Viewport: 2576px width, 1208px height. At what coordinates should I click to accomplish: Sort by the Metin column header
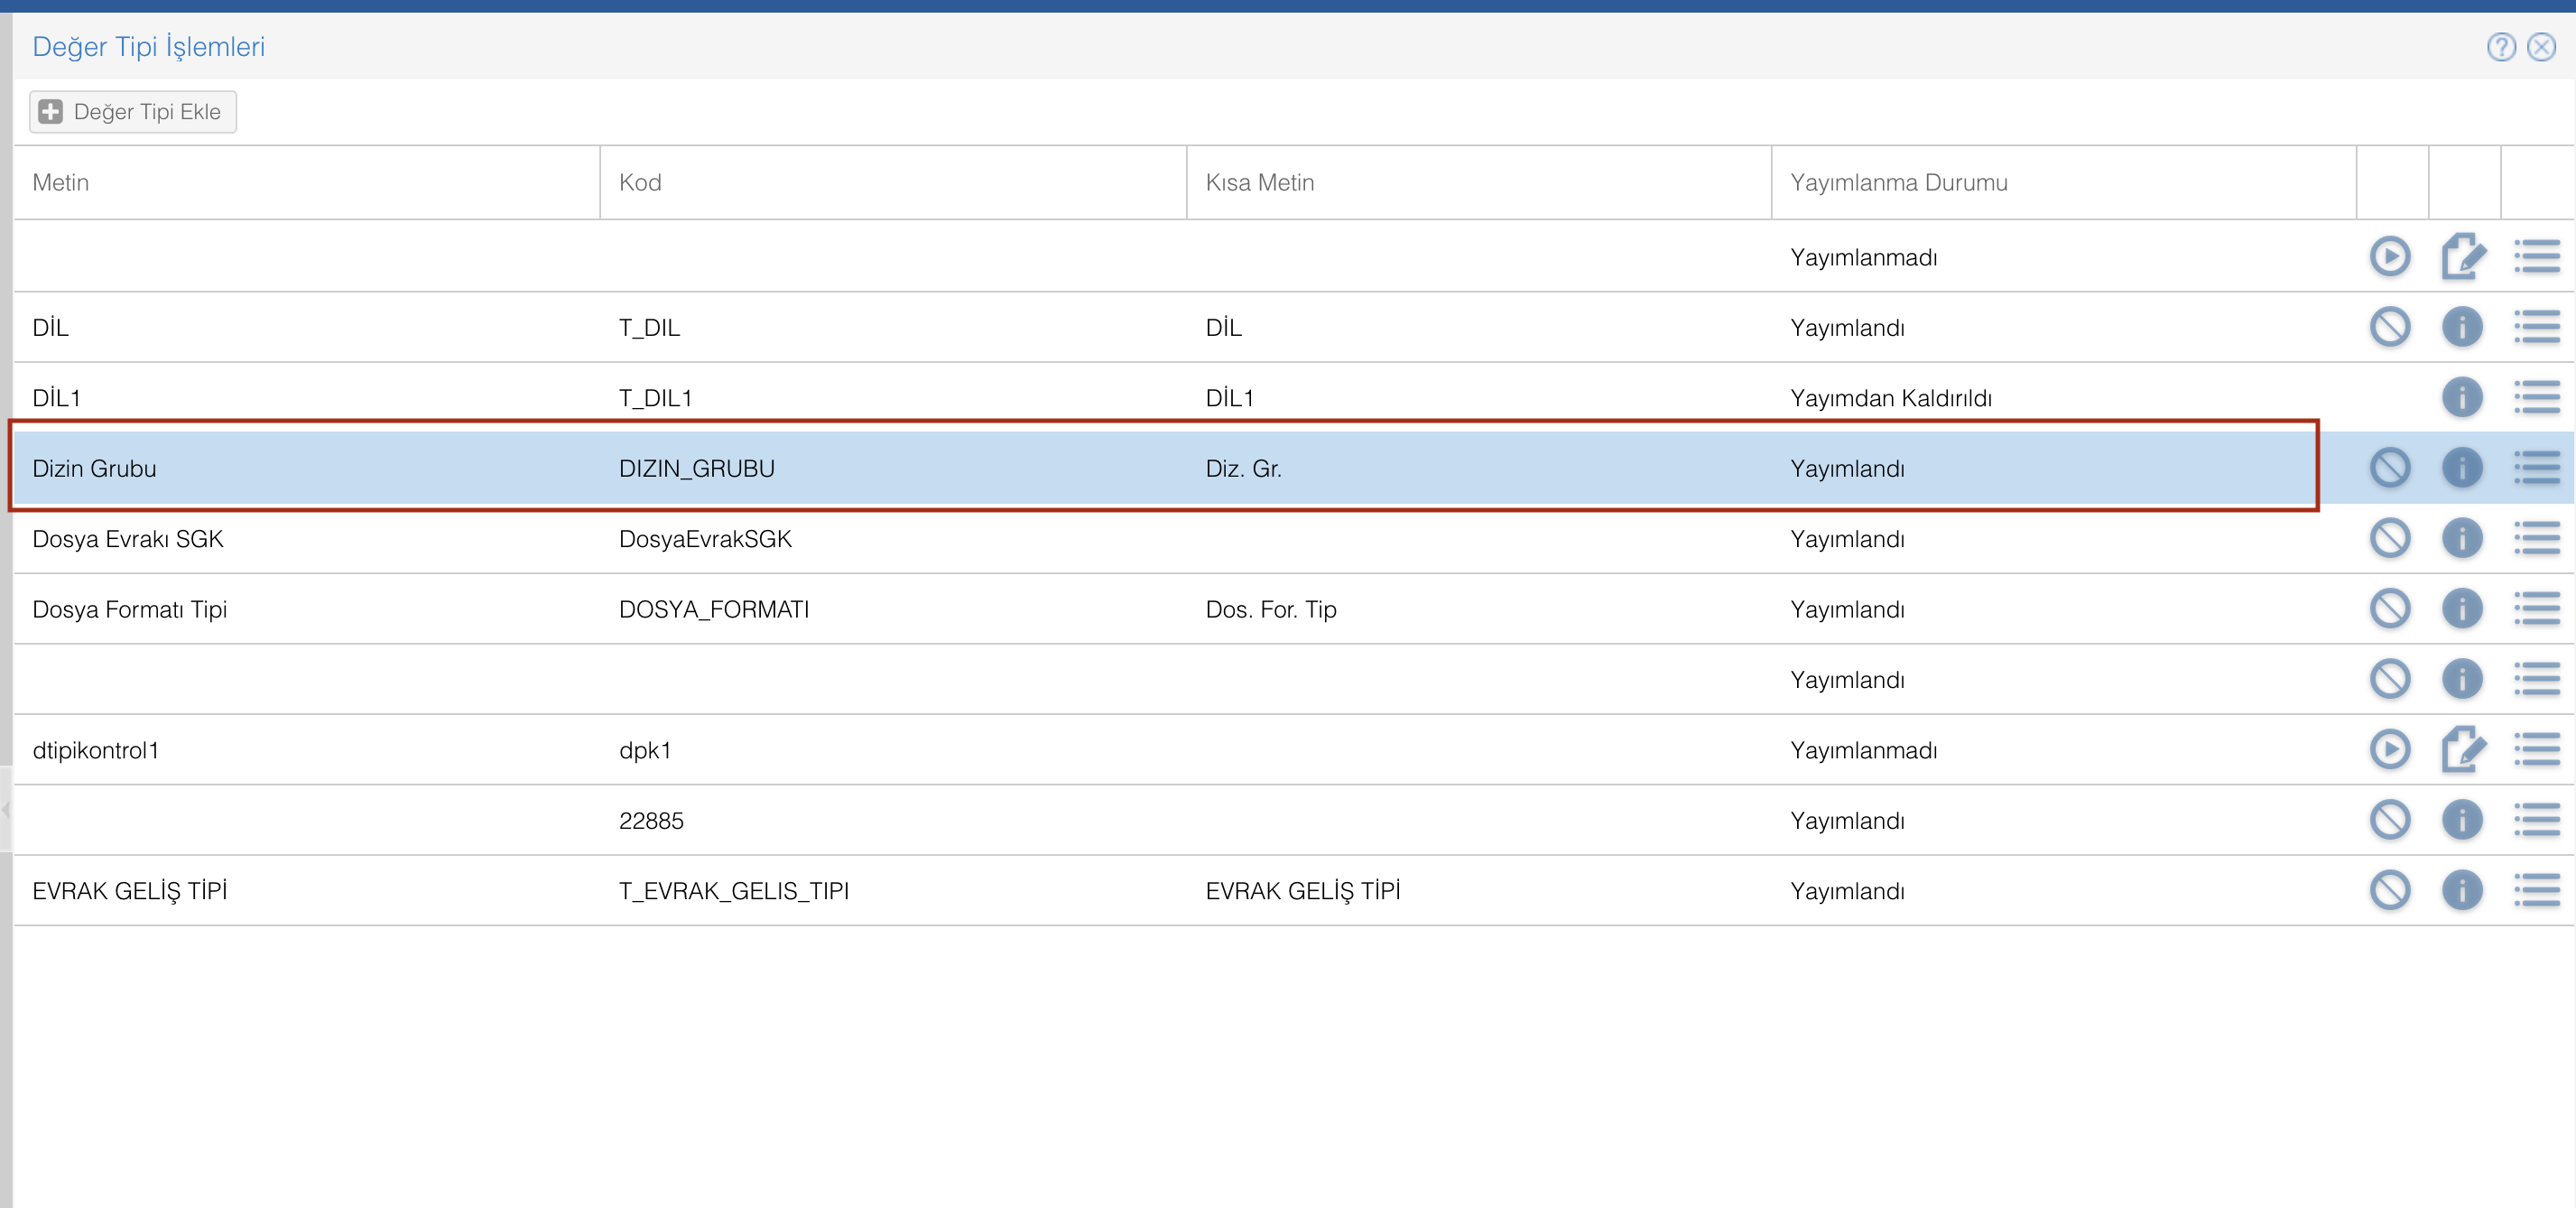61,182
